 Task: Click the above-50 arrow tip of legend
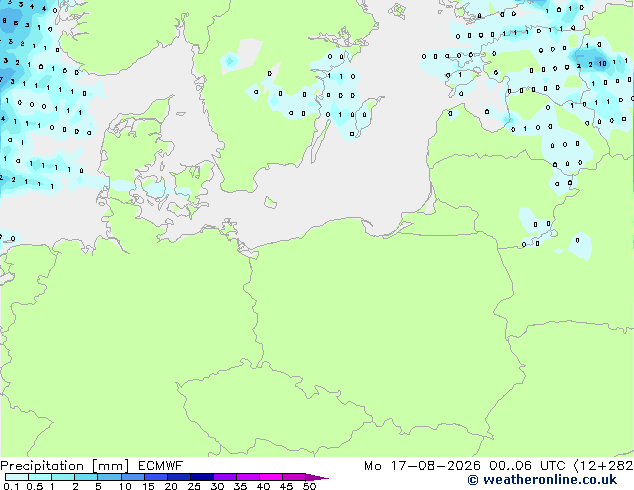(x=317, y=477)
